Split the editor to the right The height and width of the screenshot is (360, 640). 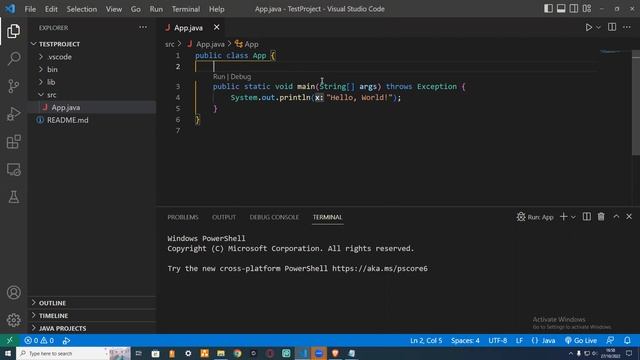click(x=612, y=27)
